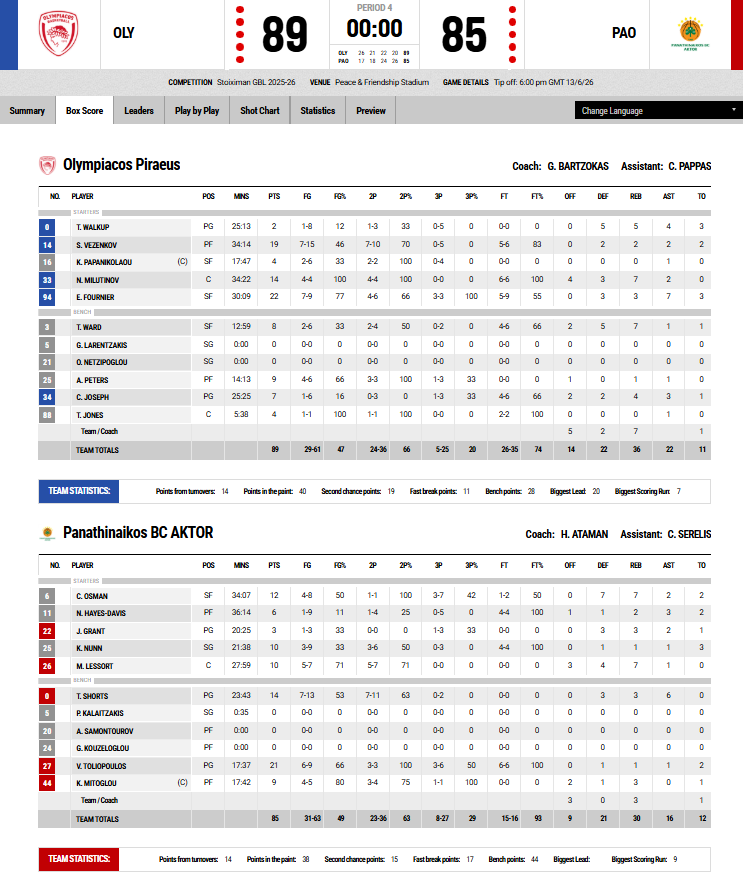Viewport: 743px width, 874px height.
Task: Click player S. VEZENKOV's name
Action: click(x=96, y=245)
